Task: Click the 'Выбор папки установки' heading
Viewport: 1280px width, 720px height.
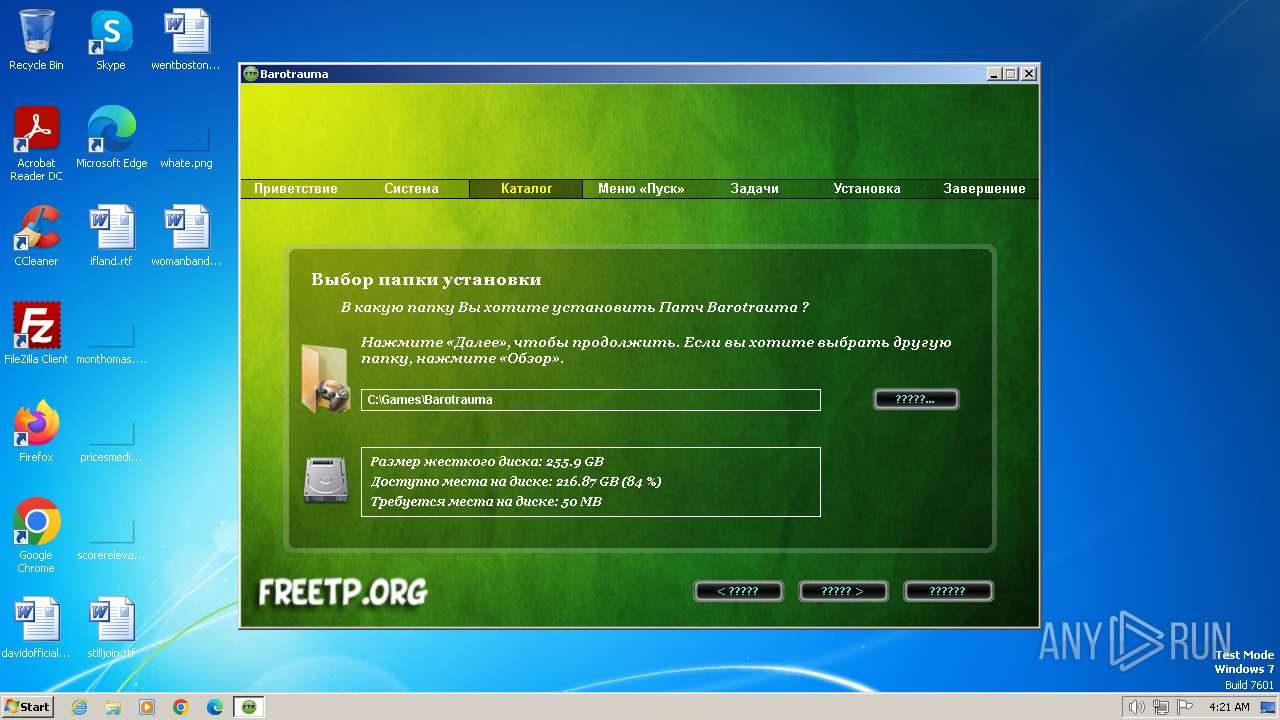Action: (426, 280)
